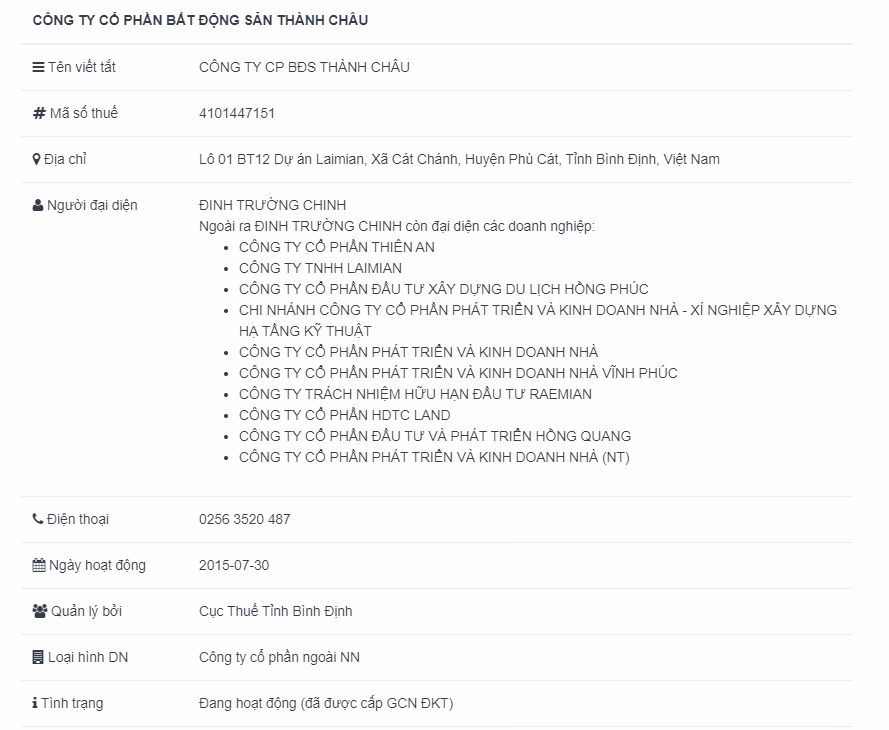Open CÔNG TY TNHH LAIMIAN link

coord(320,268)
